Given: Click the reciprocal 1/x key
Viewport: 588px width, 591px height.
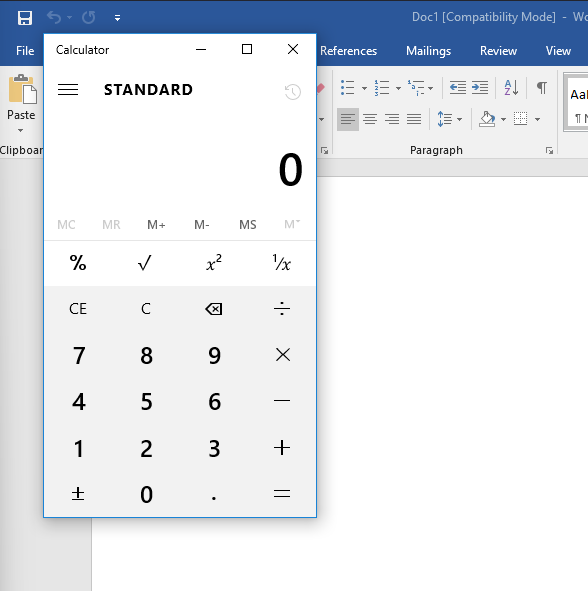Looking at the screenshot, I should 282,263.
